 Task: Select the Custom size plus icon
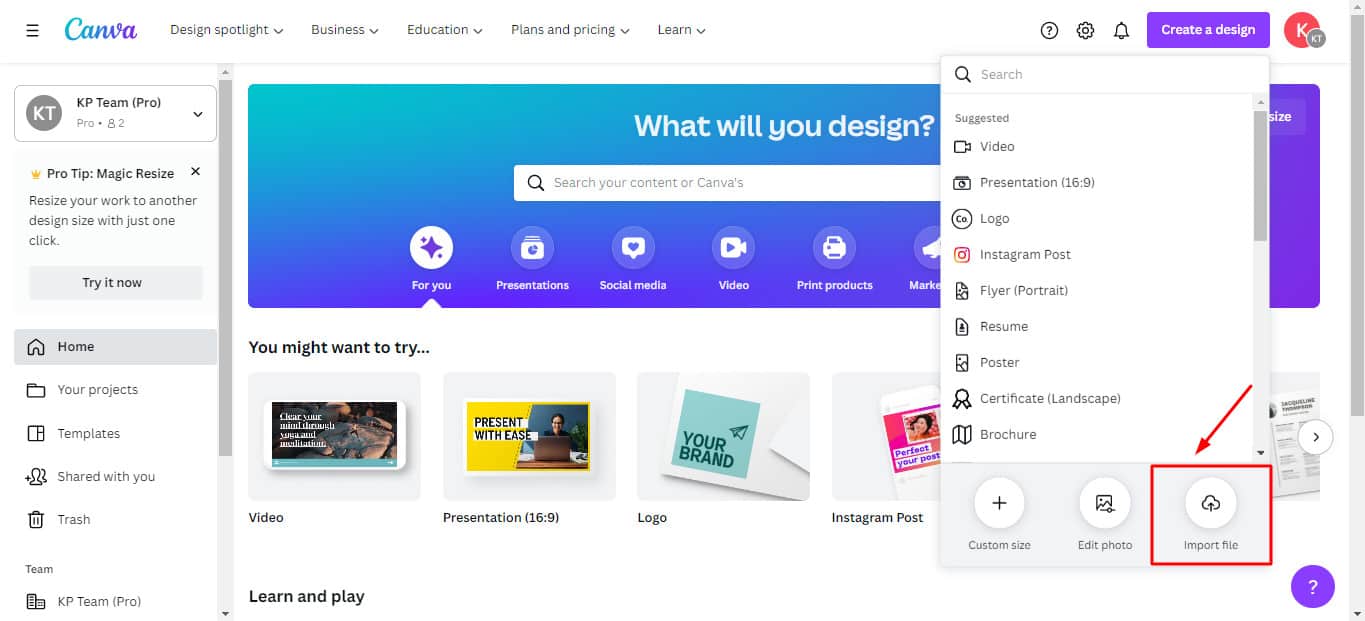pyautogui.click(x=999, y=504)
